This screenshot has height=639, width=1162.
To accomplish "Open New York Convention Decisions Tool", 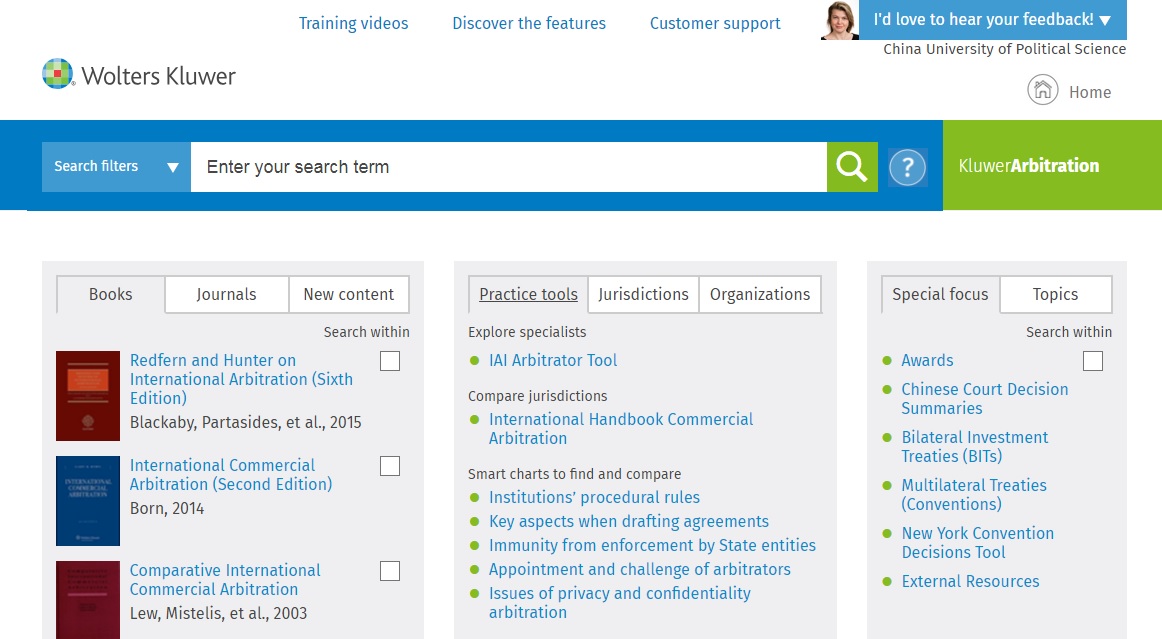I will [977, 543].
